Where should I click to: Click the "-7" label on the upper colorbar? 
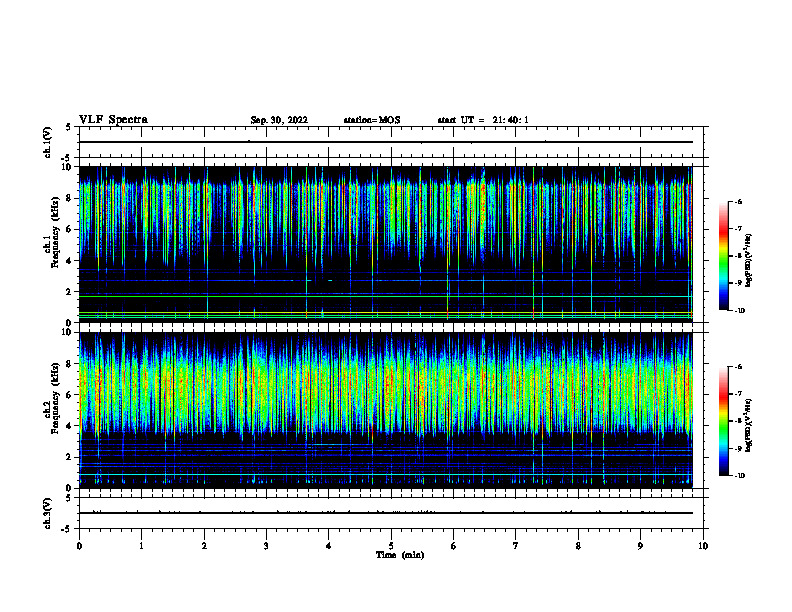tap(738, 229)
